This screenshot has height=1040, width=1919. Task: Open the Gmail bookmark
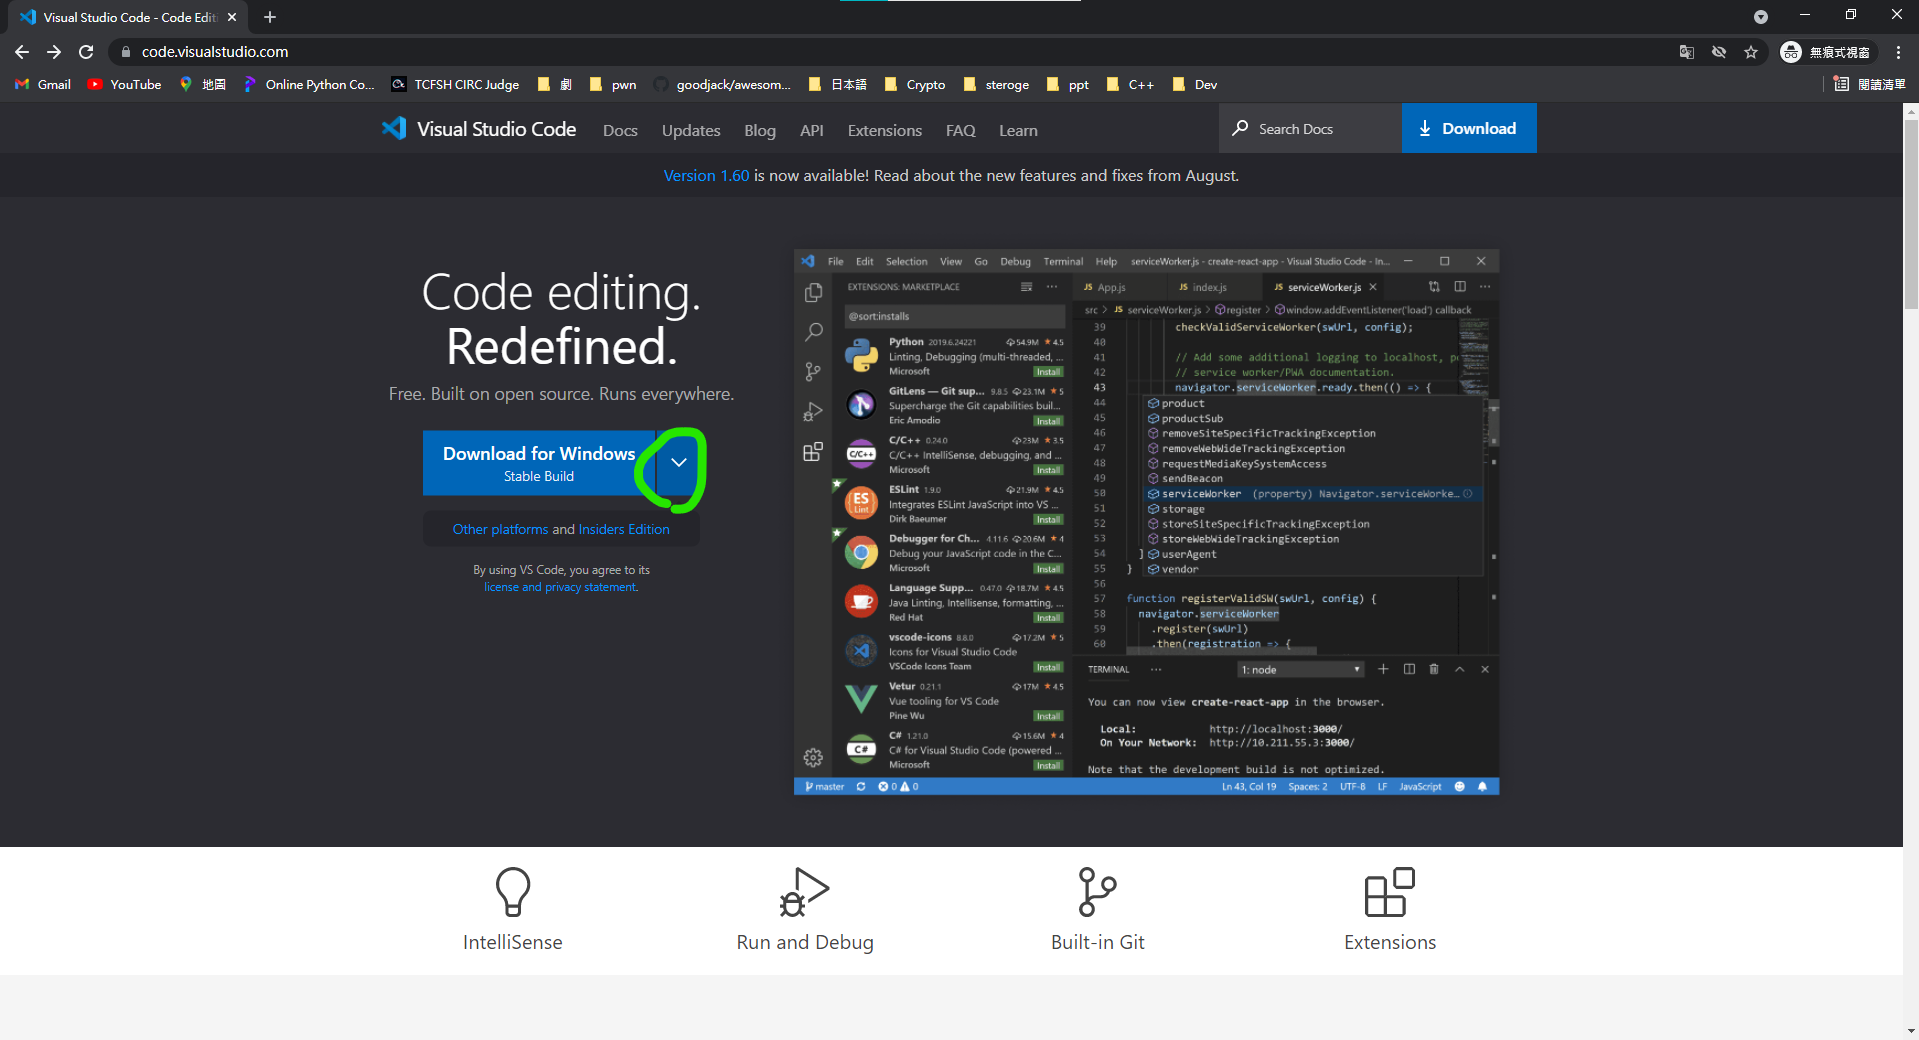pyautogui.click(x=43, y=85)
